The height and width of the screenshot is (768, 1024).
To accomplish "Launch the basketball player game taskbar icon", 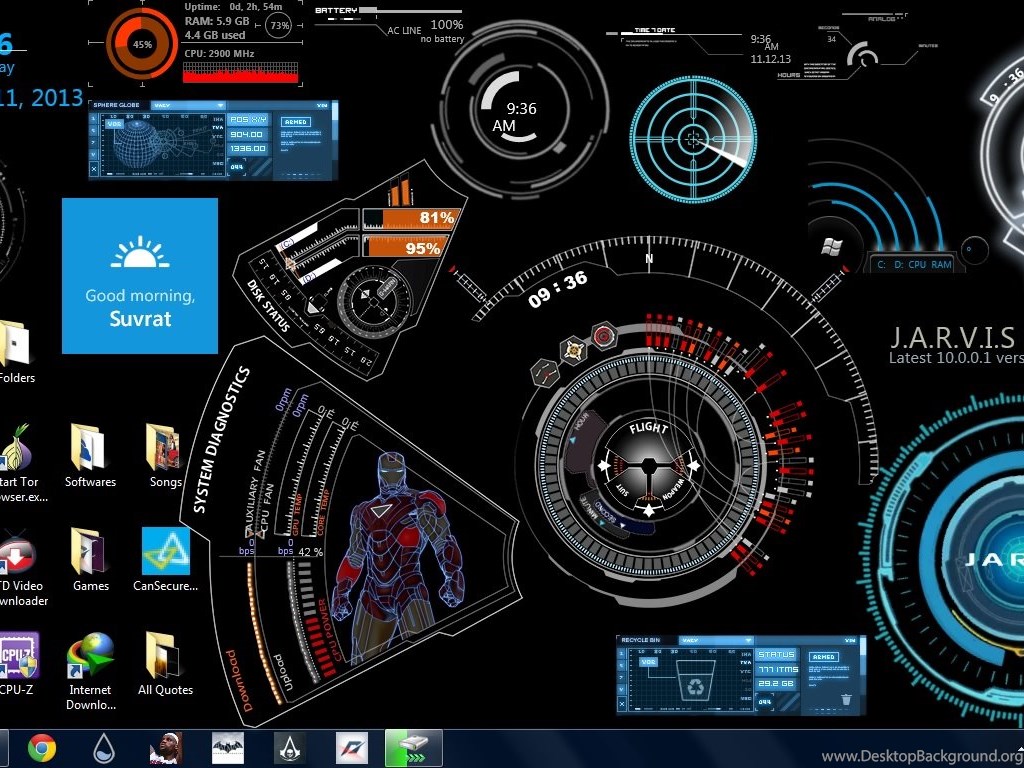I will pyautogui.click(x=165, y=748).
